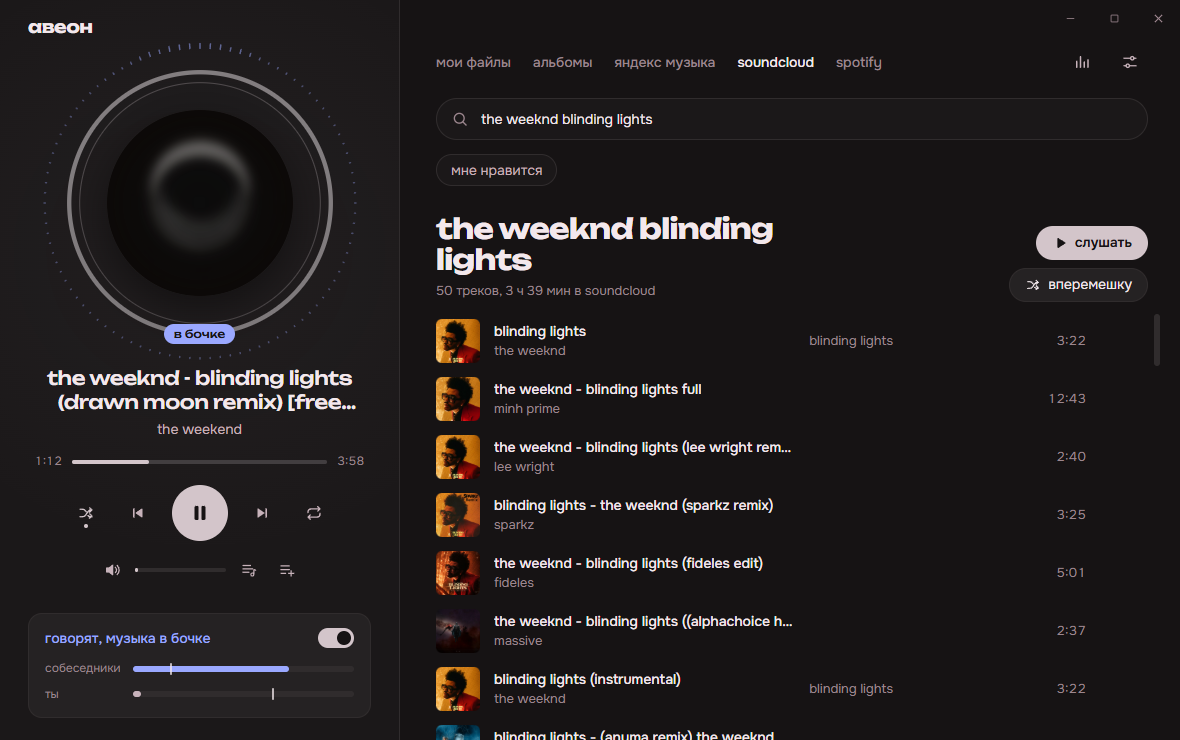Open the equalizer bars icon

click(1082, 62)
